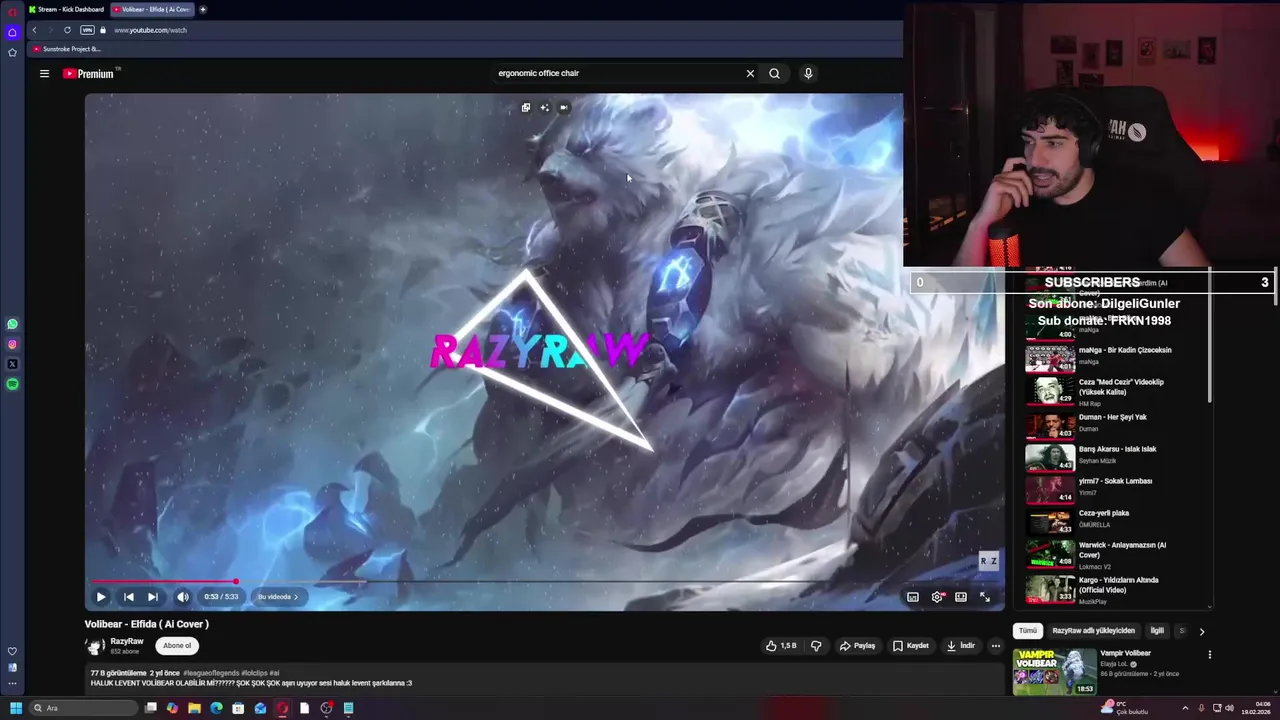Show more filter chips with right chevron
Image resolution: width=1280 pixels, height=720 pixels.
(x=1201, y=631)
